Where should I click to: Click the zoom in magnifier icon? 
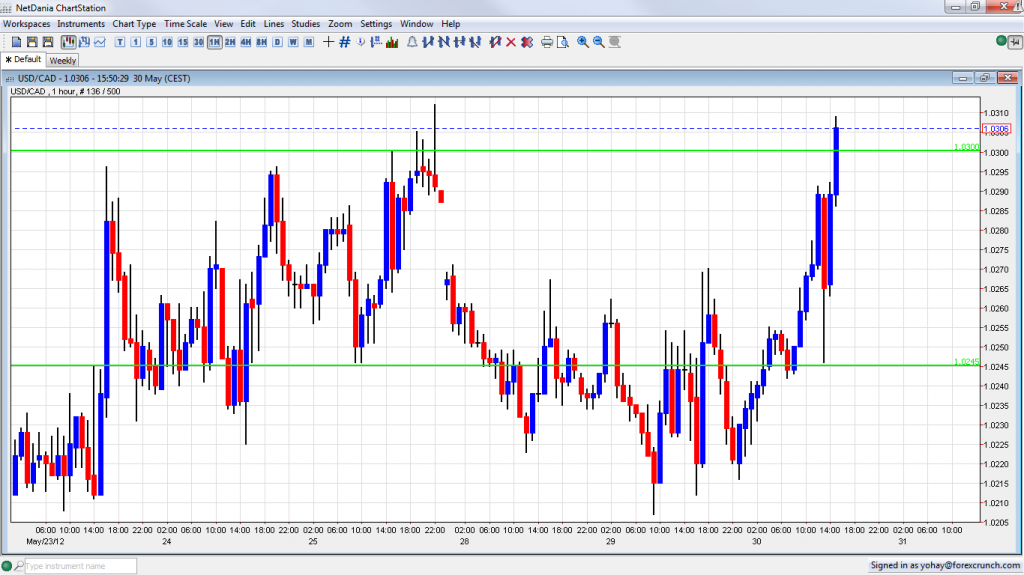pyautogui.click(x=583, y=42)
